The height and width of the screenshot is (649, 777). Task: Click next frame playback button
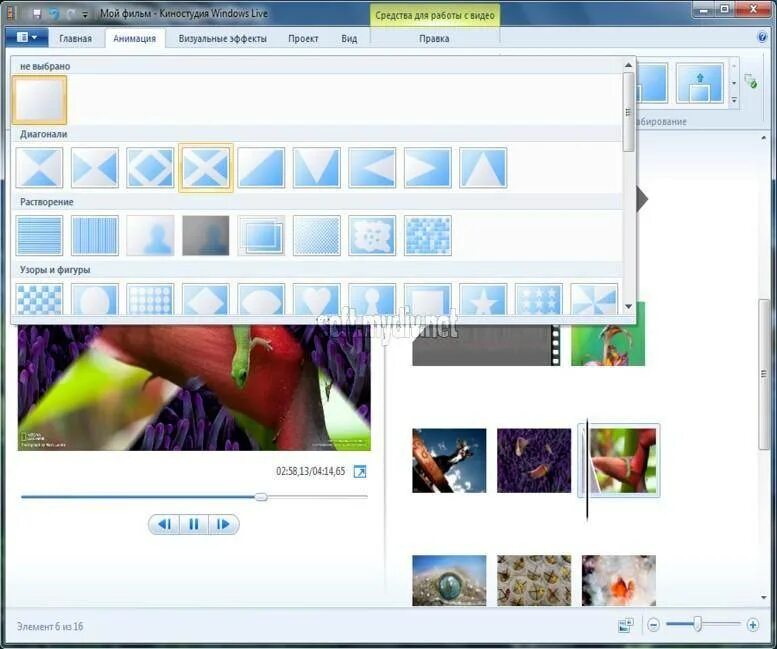coord(223,524)
